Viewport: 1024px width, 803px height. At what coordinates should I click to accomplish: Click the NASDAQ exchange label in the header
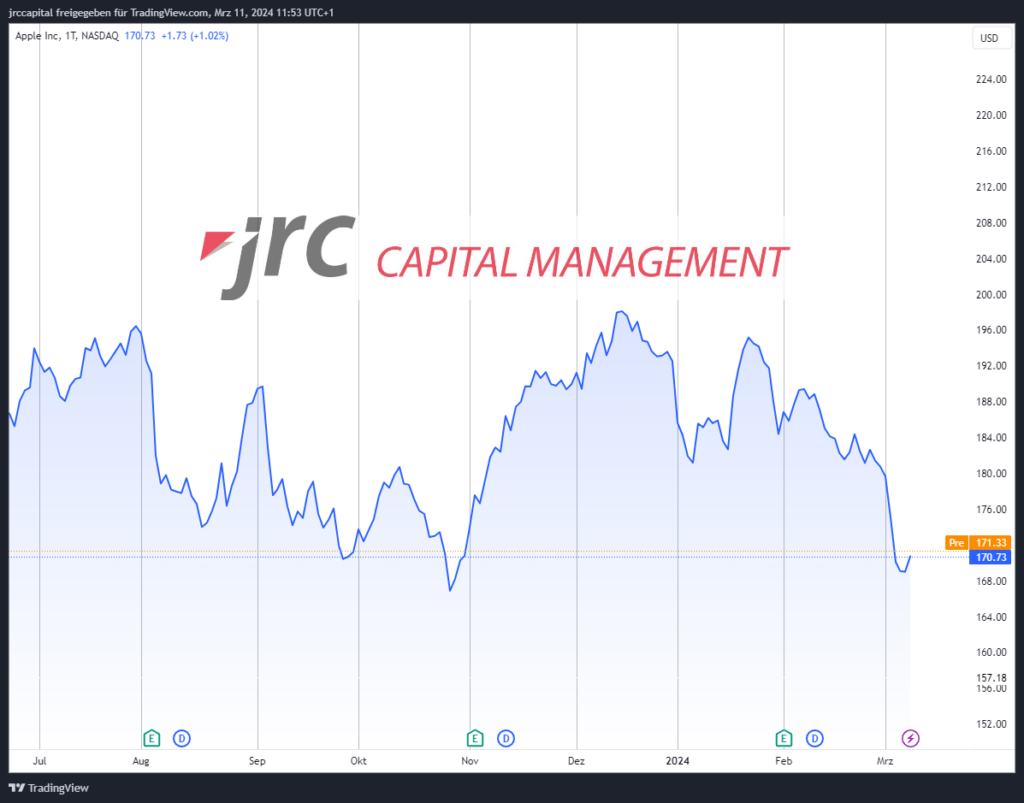click(x=100, y=36)
